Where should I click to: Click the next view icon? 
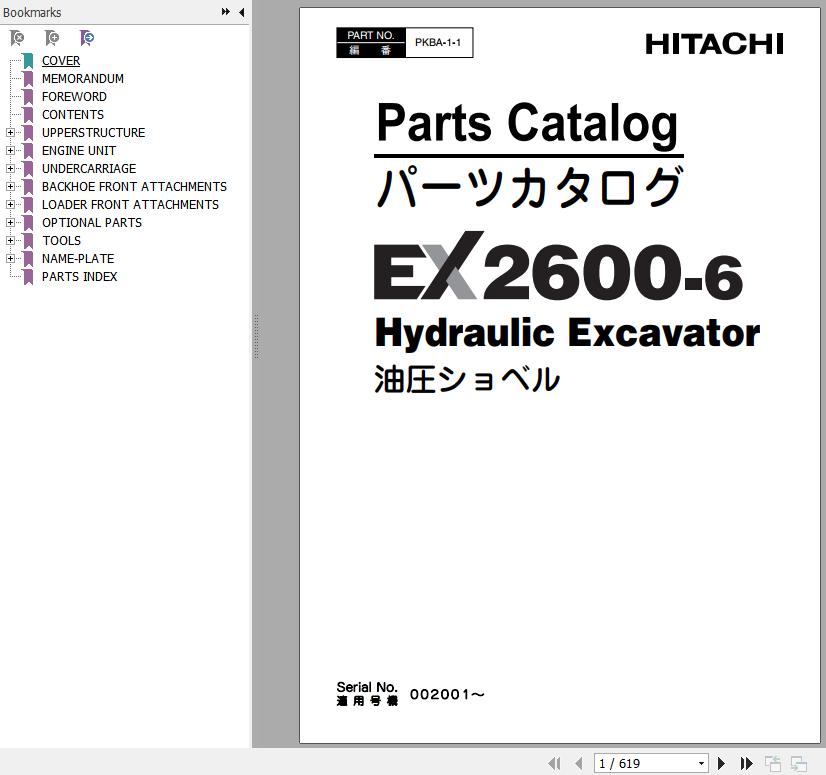[798, 763]
